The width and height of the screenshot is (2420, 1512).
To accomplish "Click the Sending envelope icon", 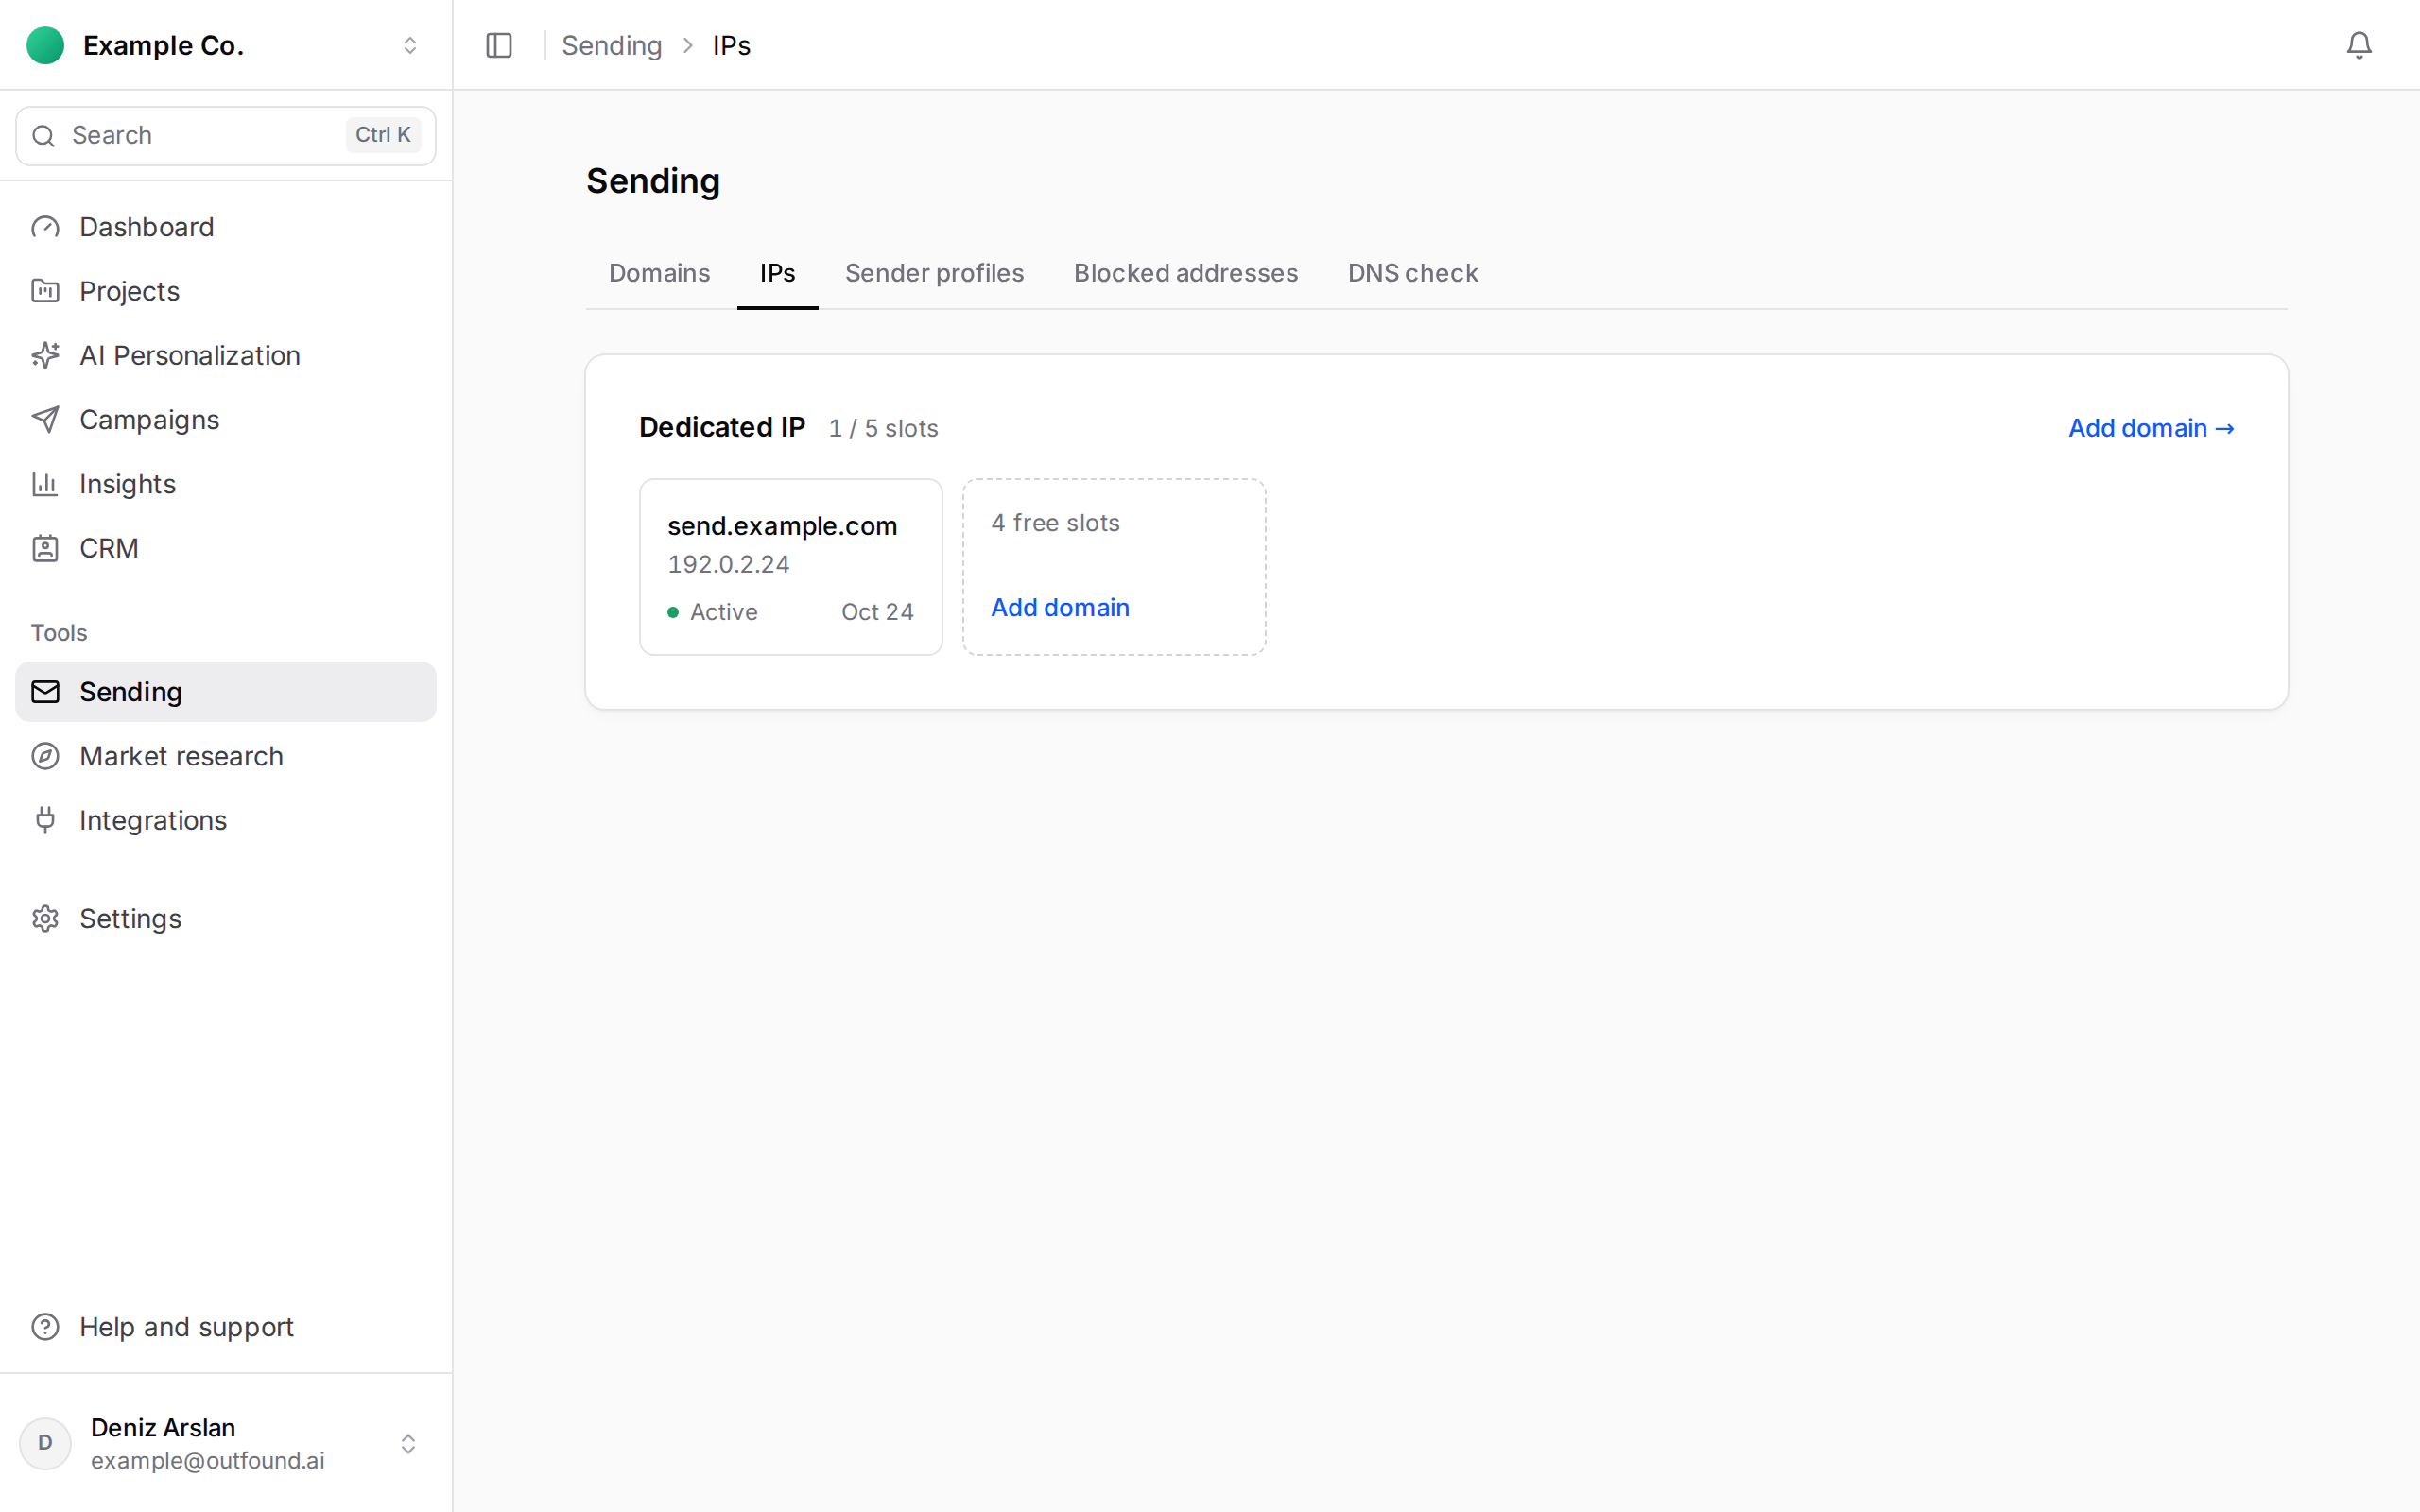I will click(x=45, y=692).
